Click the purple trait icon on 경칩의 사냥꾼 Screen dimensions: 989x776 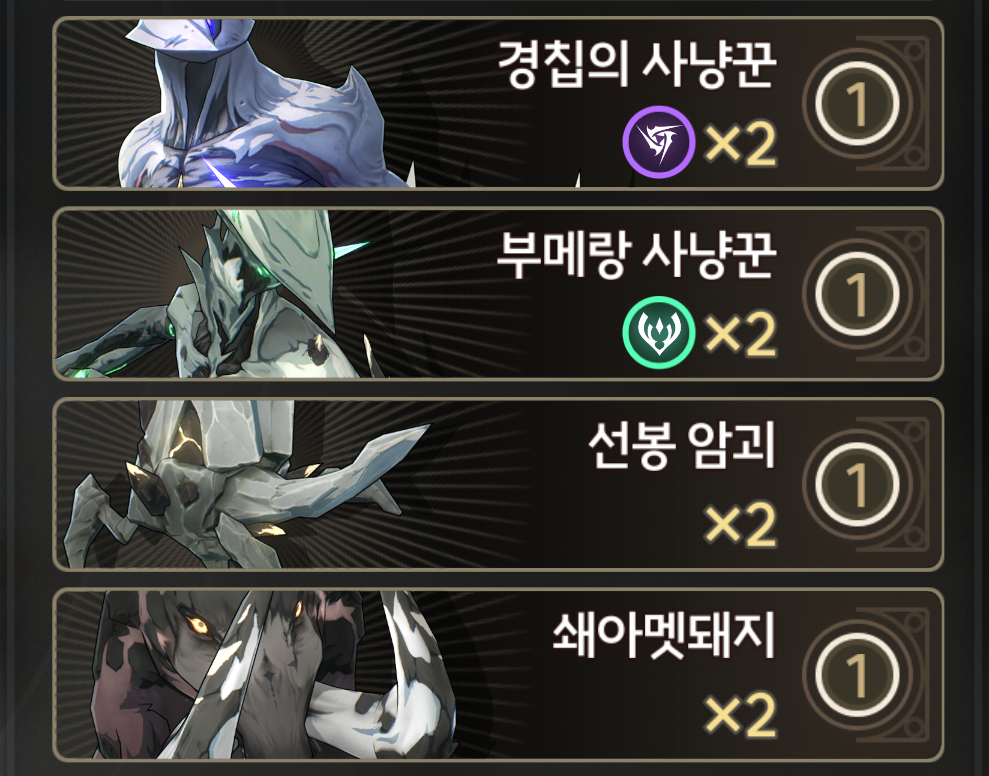point(658,142)
